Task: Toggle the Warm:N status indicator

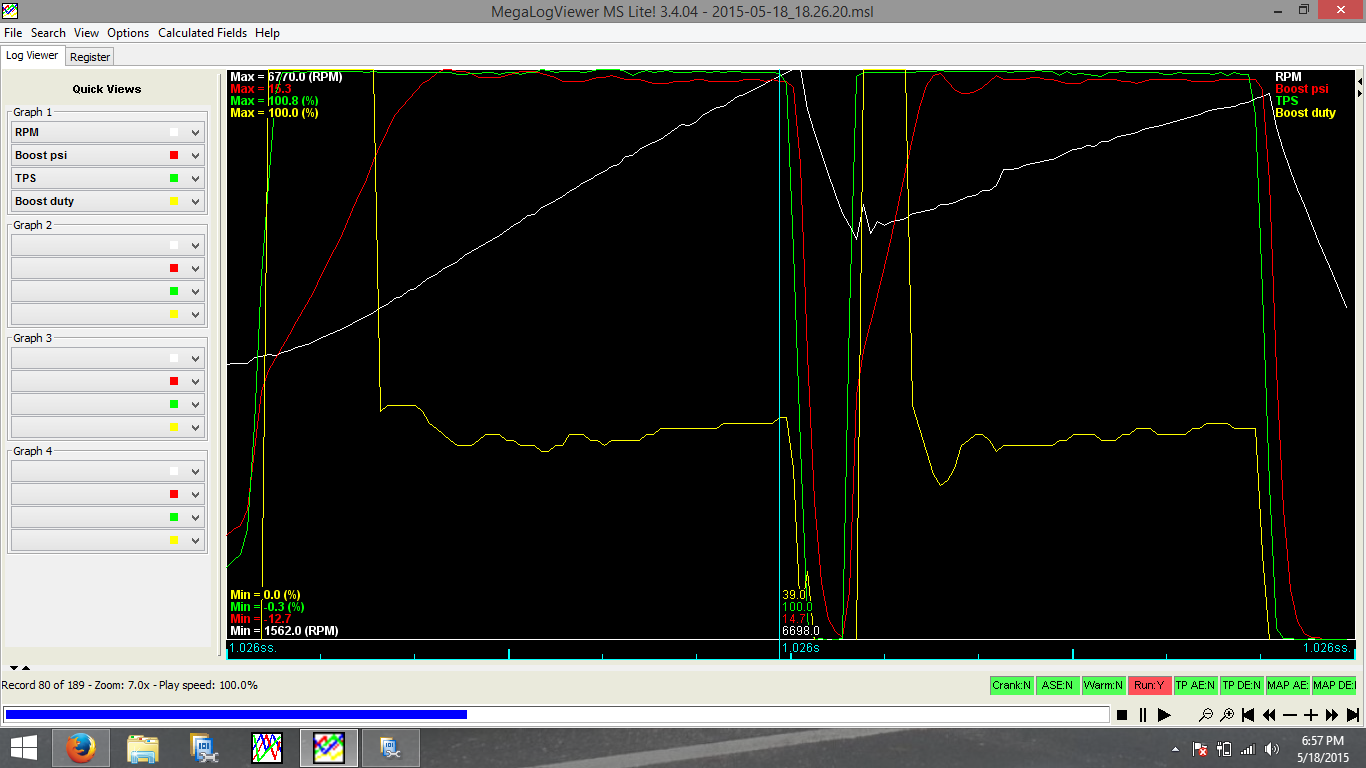Action: (1103, 685)
